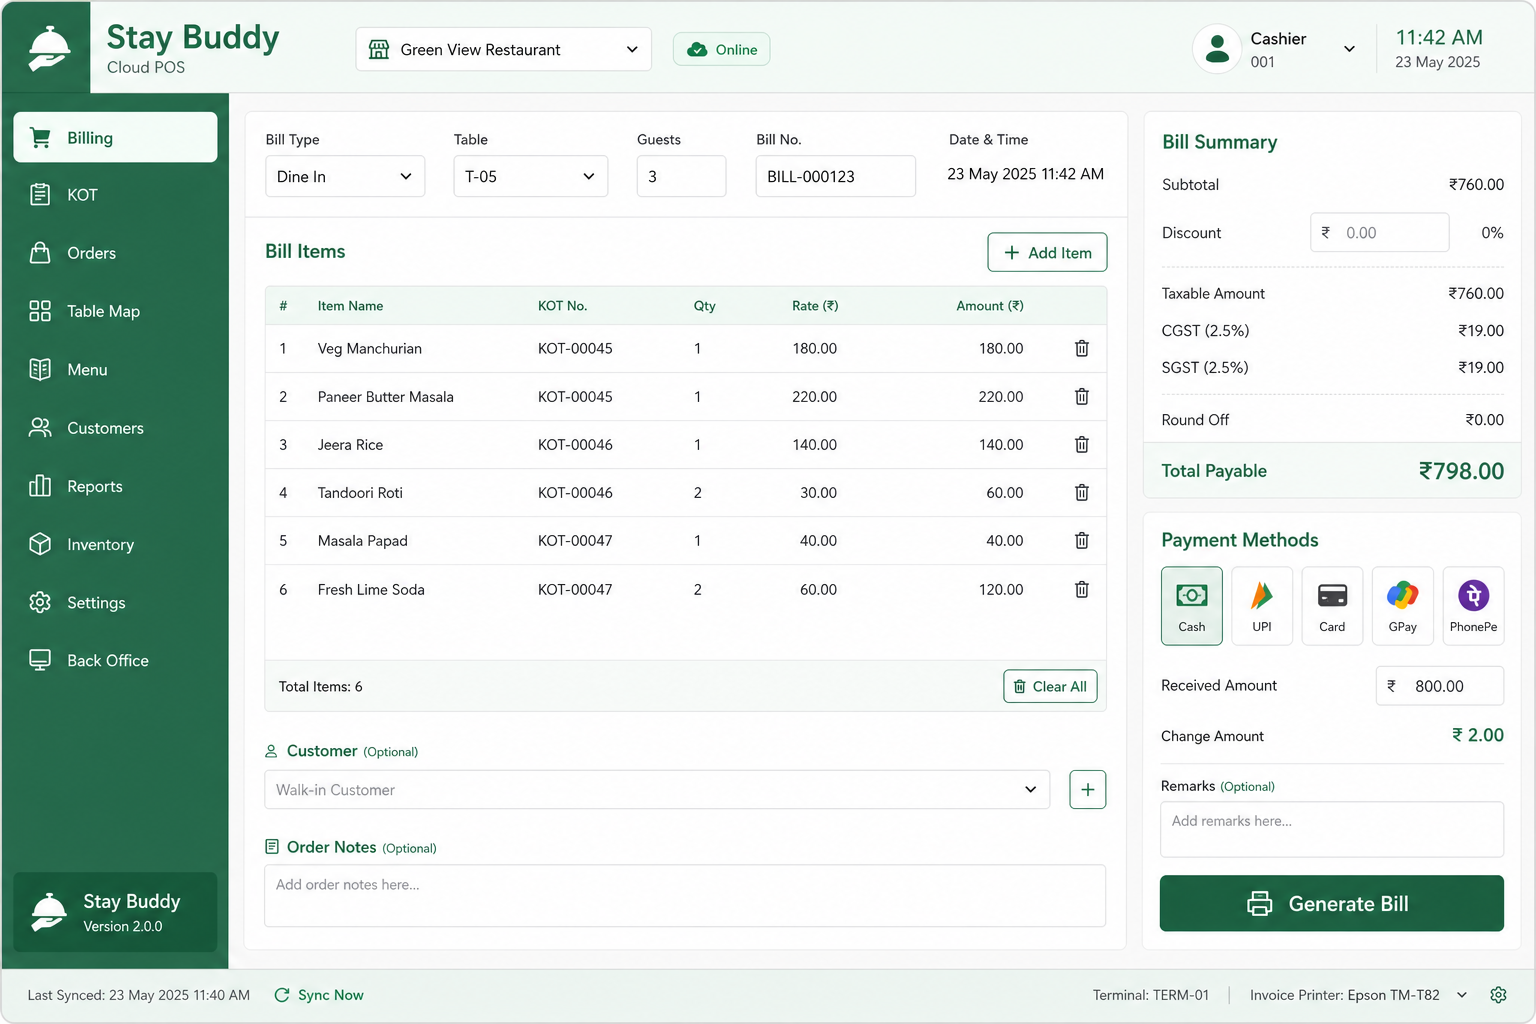This screenshot has height=1024, width=1536.
Task: Choose Card payment method
Action: tap(1332, 606)
